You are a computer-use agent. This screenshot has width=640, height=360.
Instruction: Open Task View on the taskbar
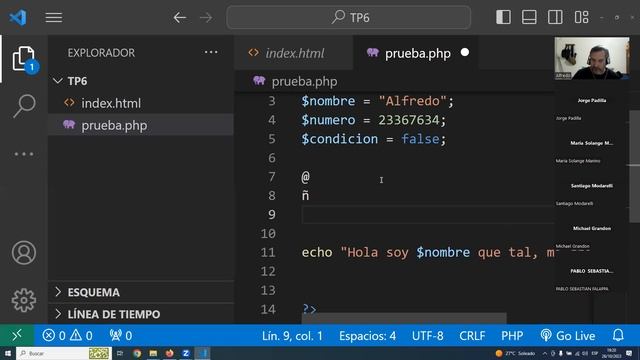(120, 353)
